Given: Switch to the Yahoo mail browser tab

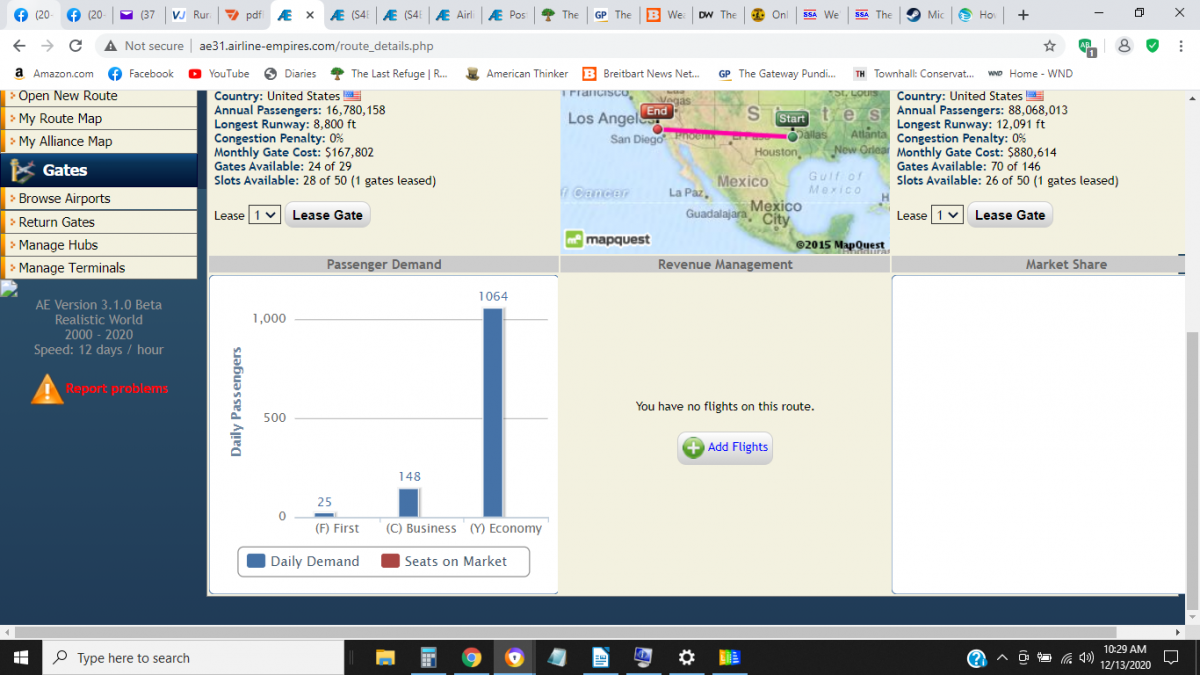Looking at the screenshot, I should 136,15.
